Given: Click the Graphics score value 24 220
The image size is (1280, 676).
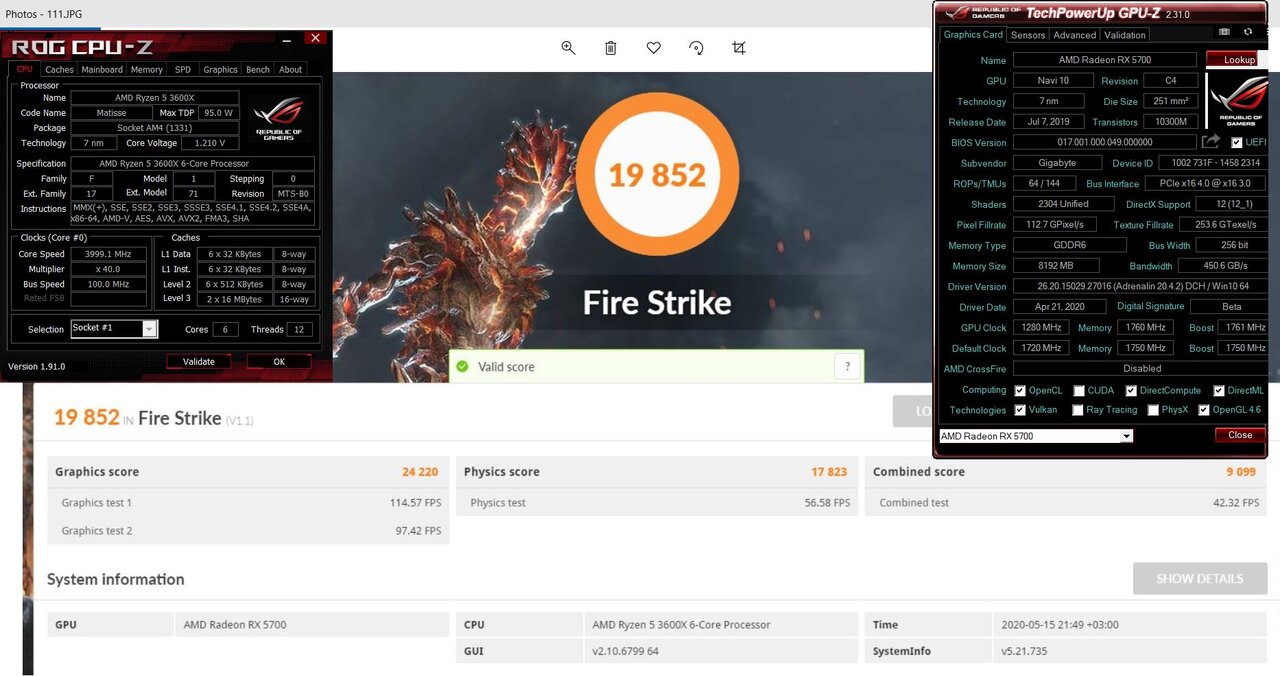Looking at the screenshot, I should point(420,472).
